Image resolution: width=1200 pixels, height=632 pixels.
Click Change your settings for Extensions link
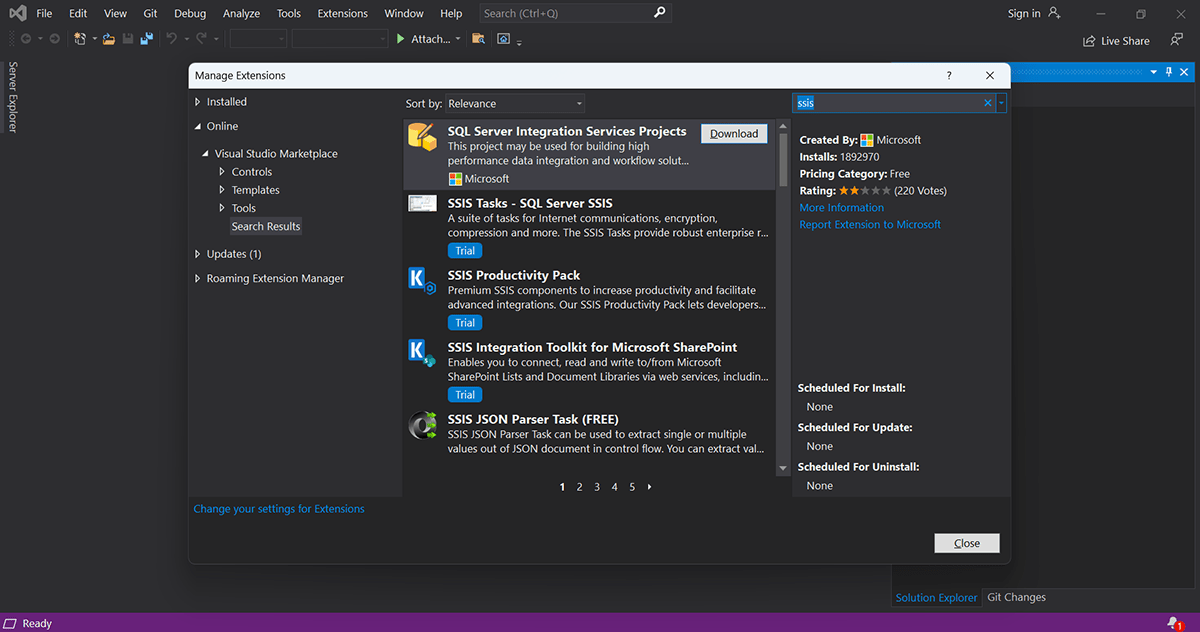(x=279, y=509)
